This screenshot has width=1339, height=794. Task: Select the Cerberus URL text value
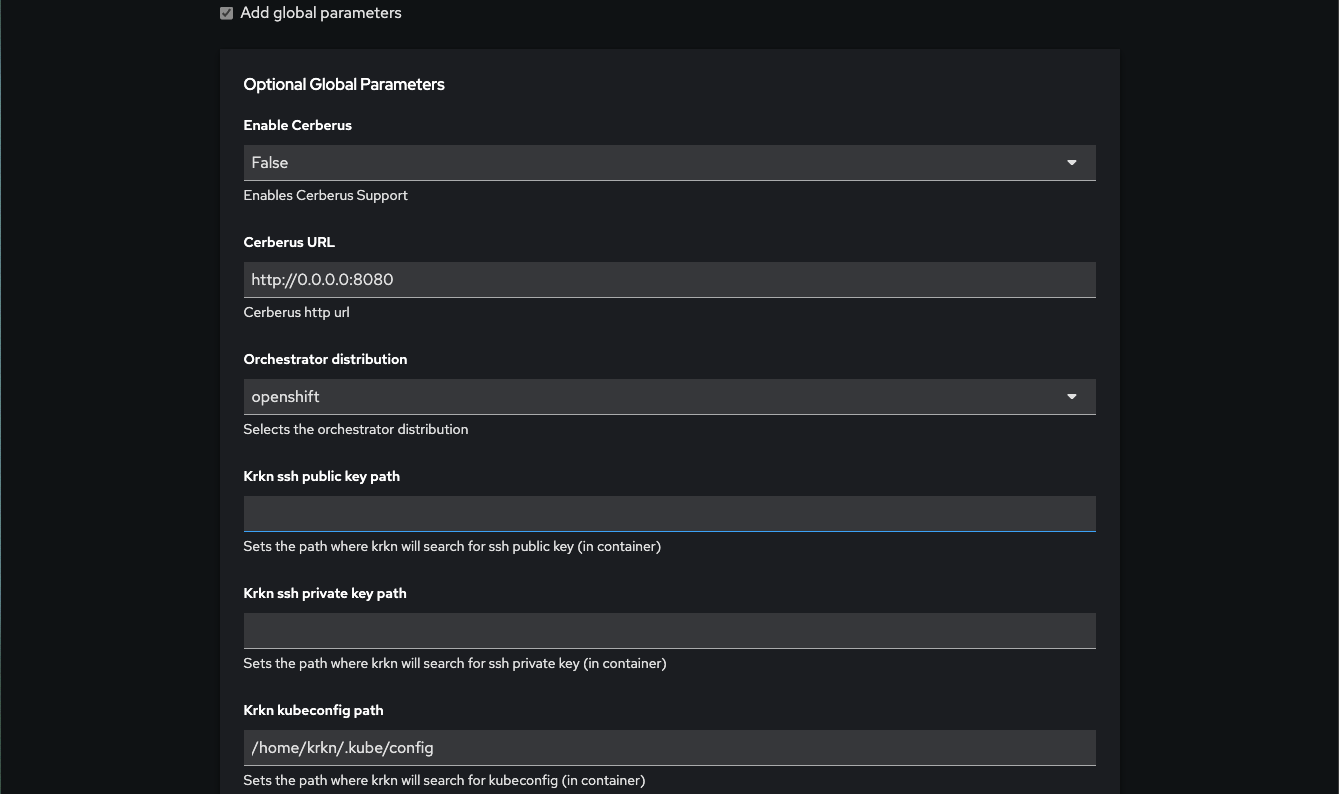(x=322, y=279)
